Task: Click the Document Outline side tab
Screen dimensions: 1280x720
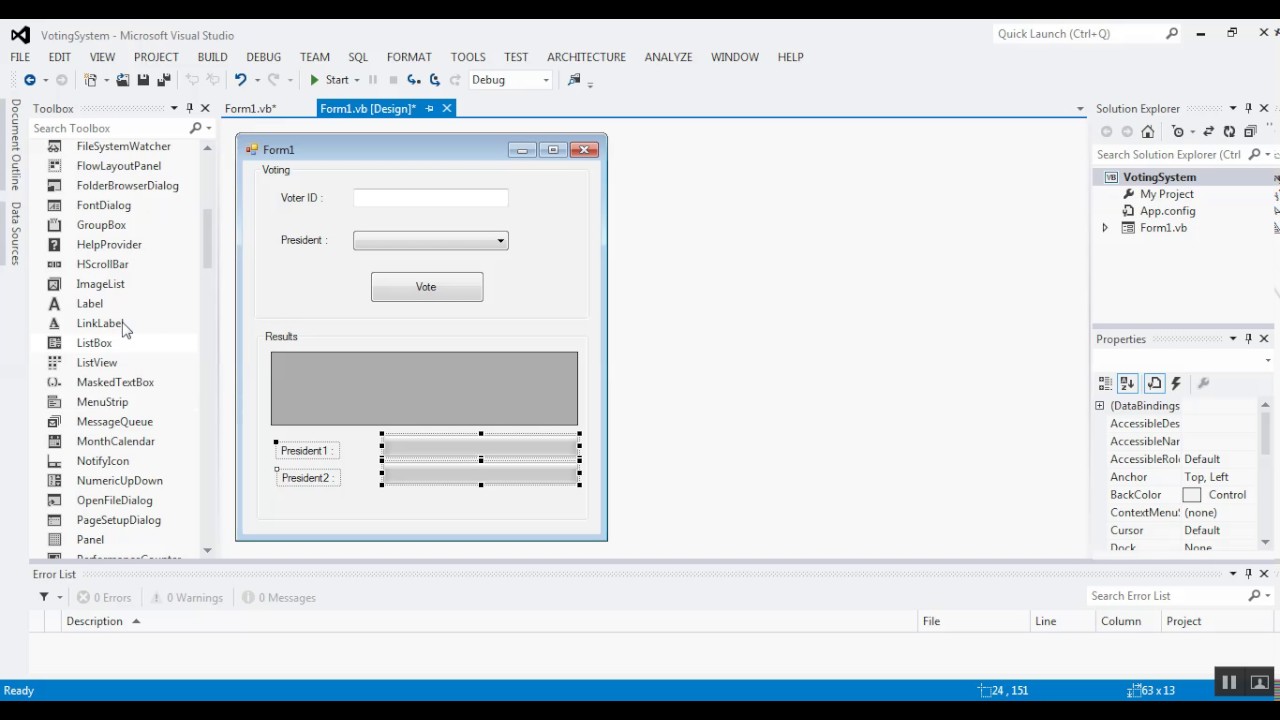Action: (x=15, y=145)
